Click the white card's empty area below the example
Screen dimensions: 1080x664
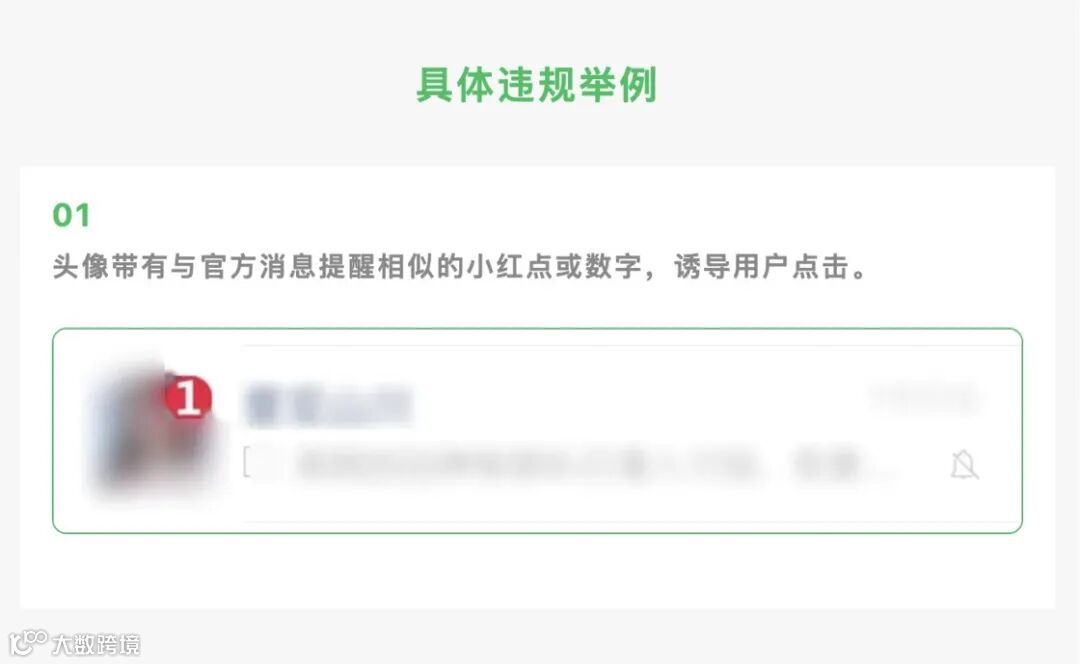[x=537, y=570]
